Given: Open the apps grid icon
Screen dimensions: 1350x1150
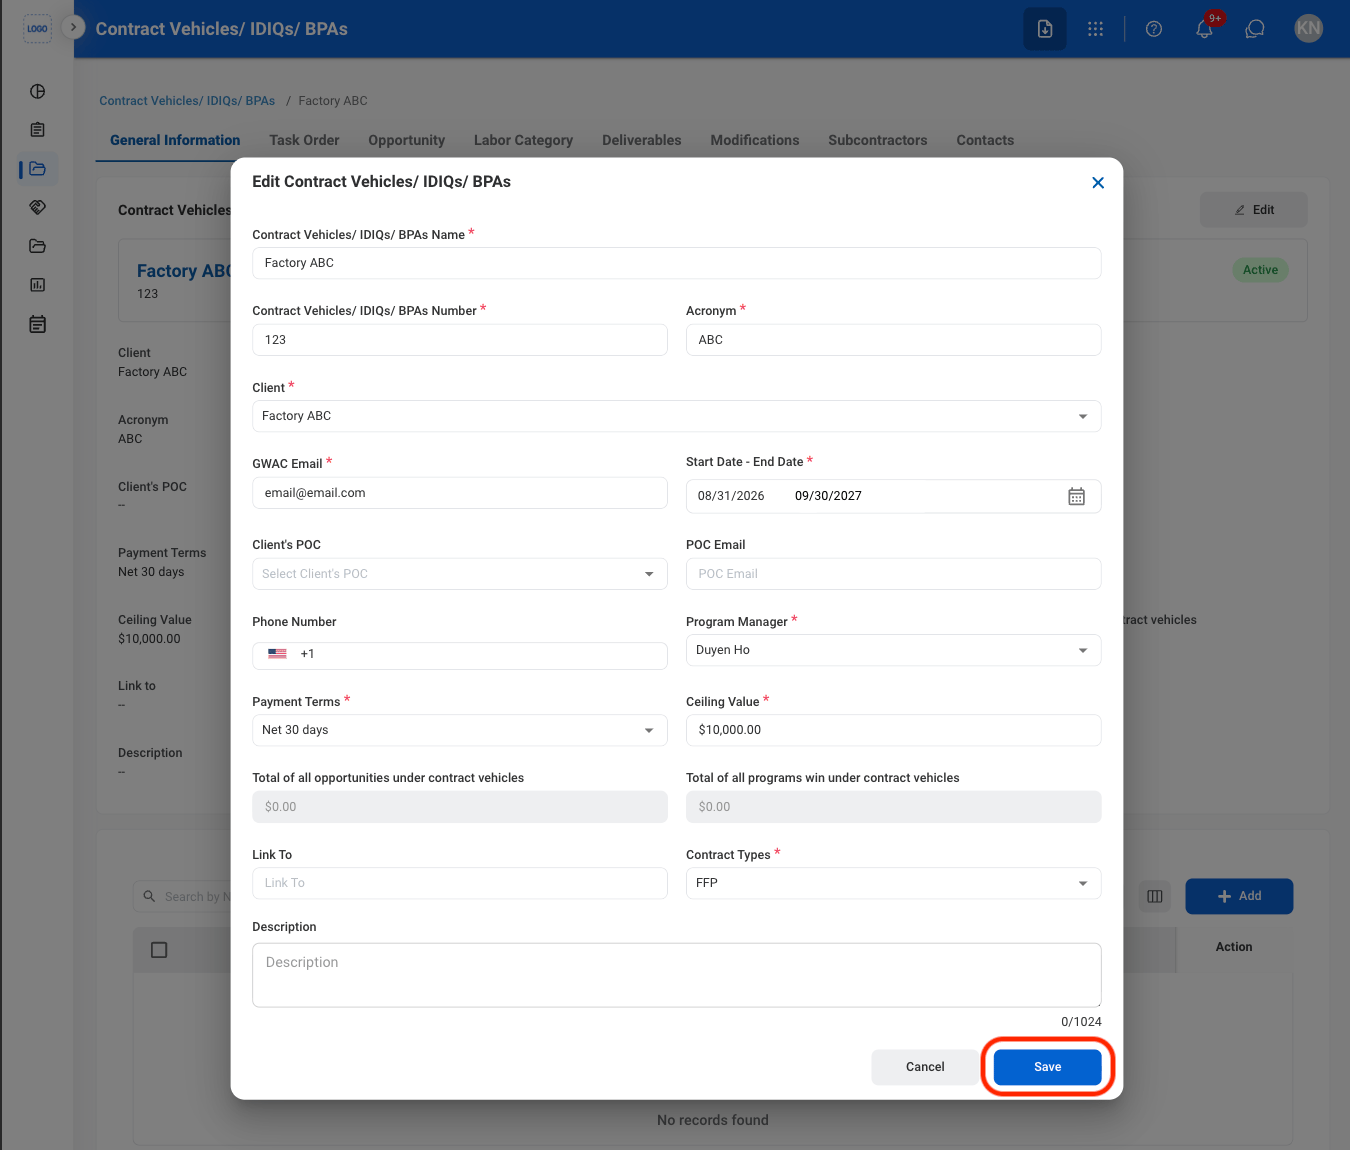Looking at the screenshot, I should tap(1096, 29).
